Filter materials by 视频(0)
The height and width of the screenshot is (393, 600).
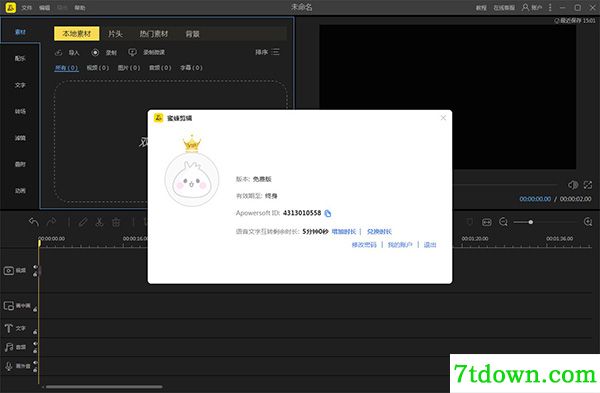(x=98, y=68)
